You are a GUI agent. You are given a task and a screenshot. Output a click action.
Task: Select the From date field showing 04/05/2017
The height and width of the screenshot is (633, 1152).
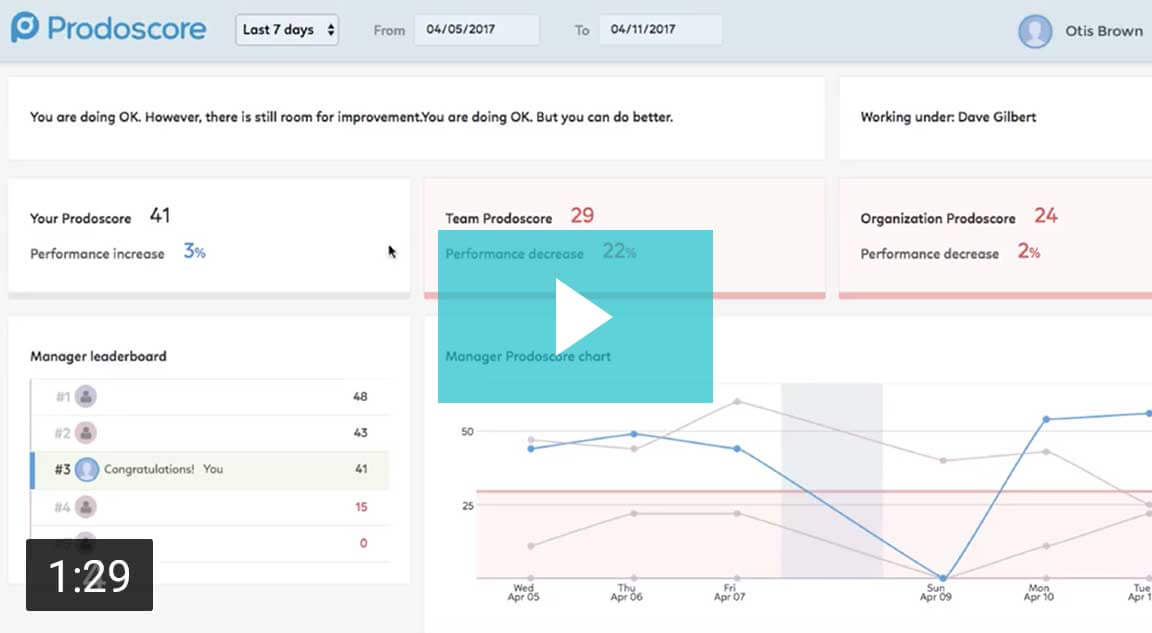477,29
